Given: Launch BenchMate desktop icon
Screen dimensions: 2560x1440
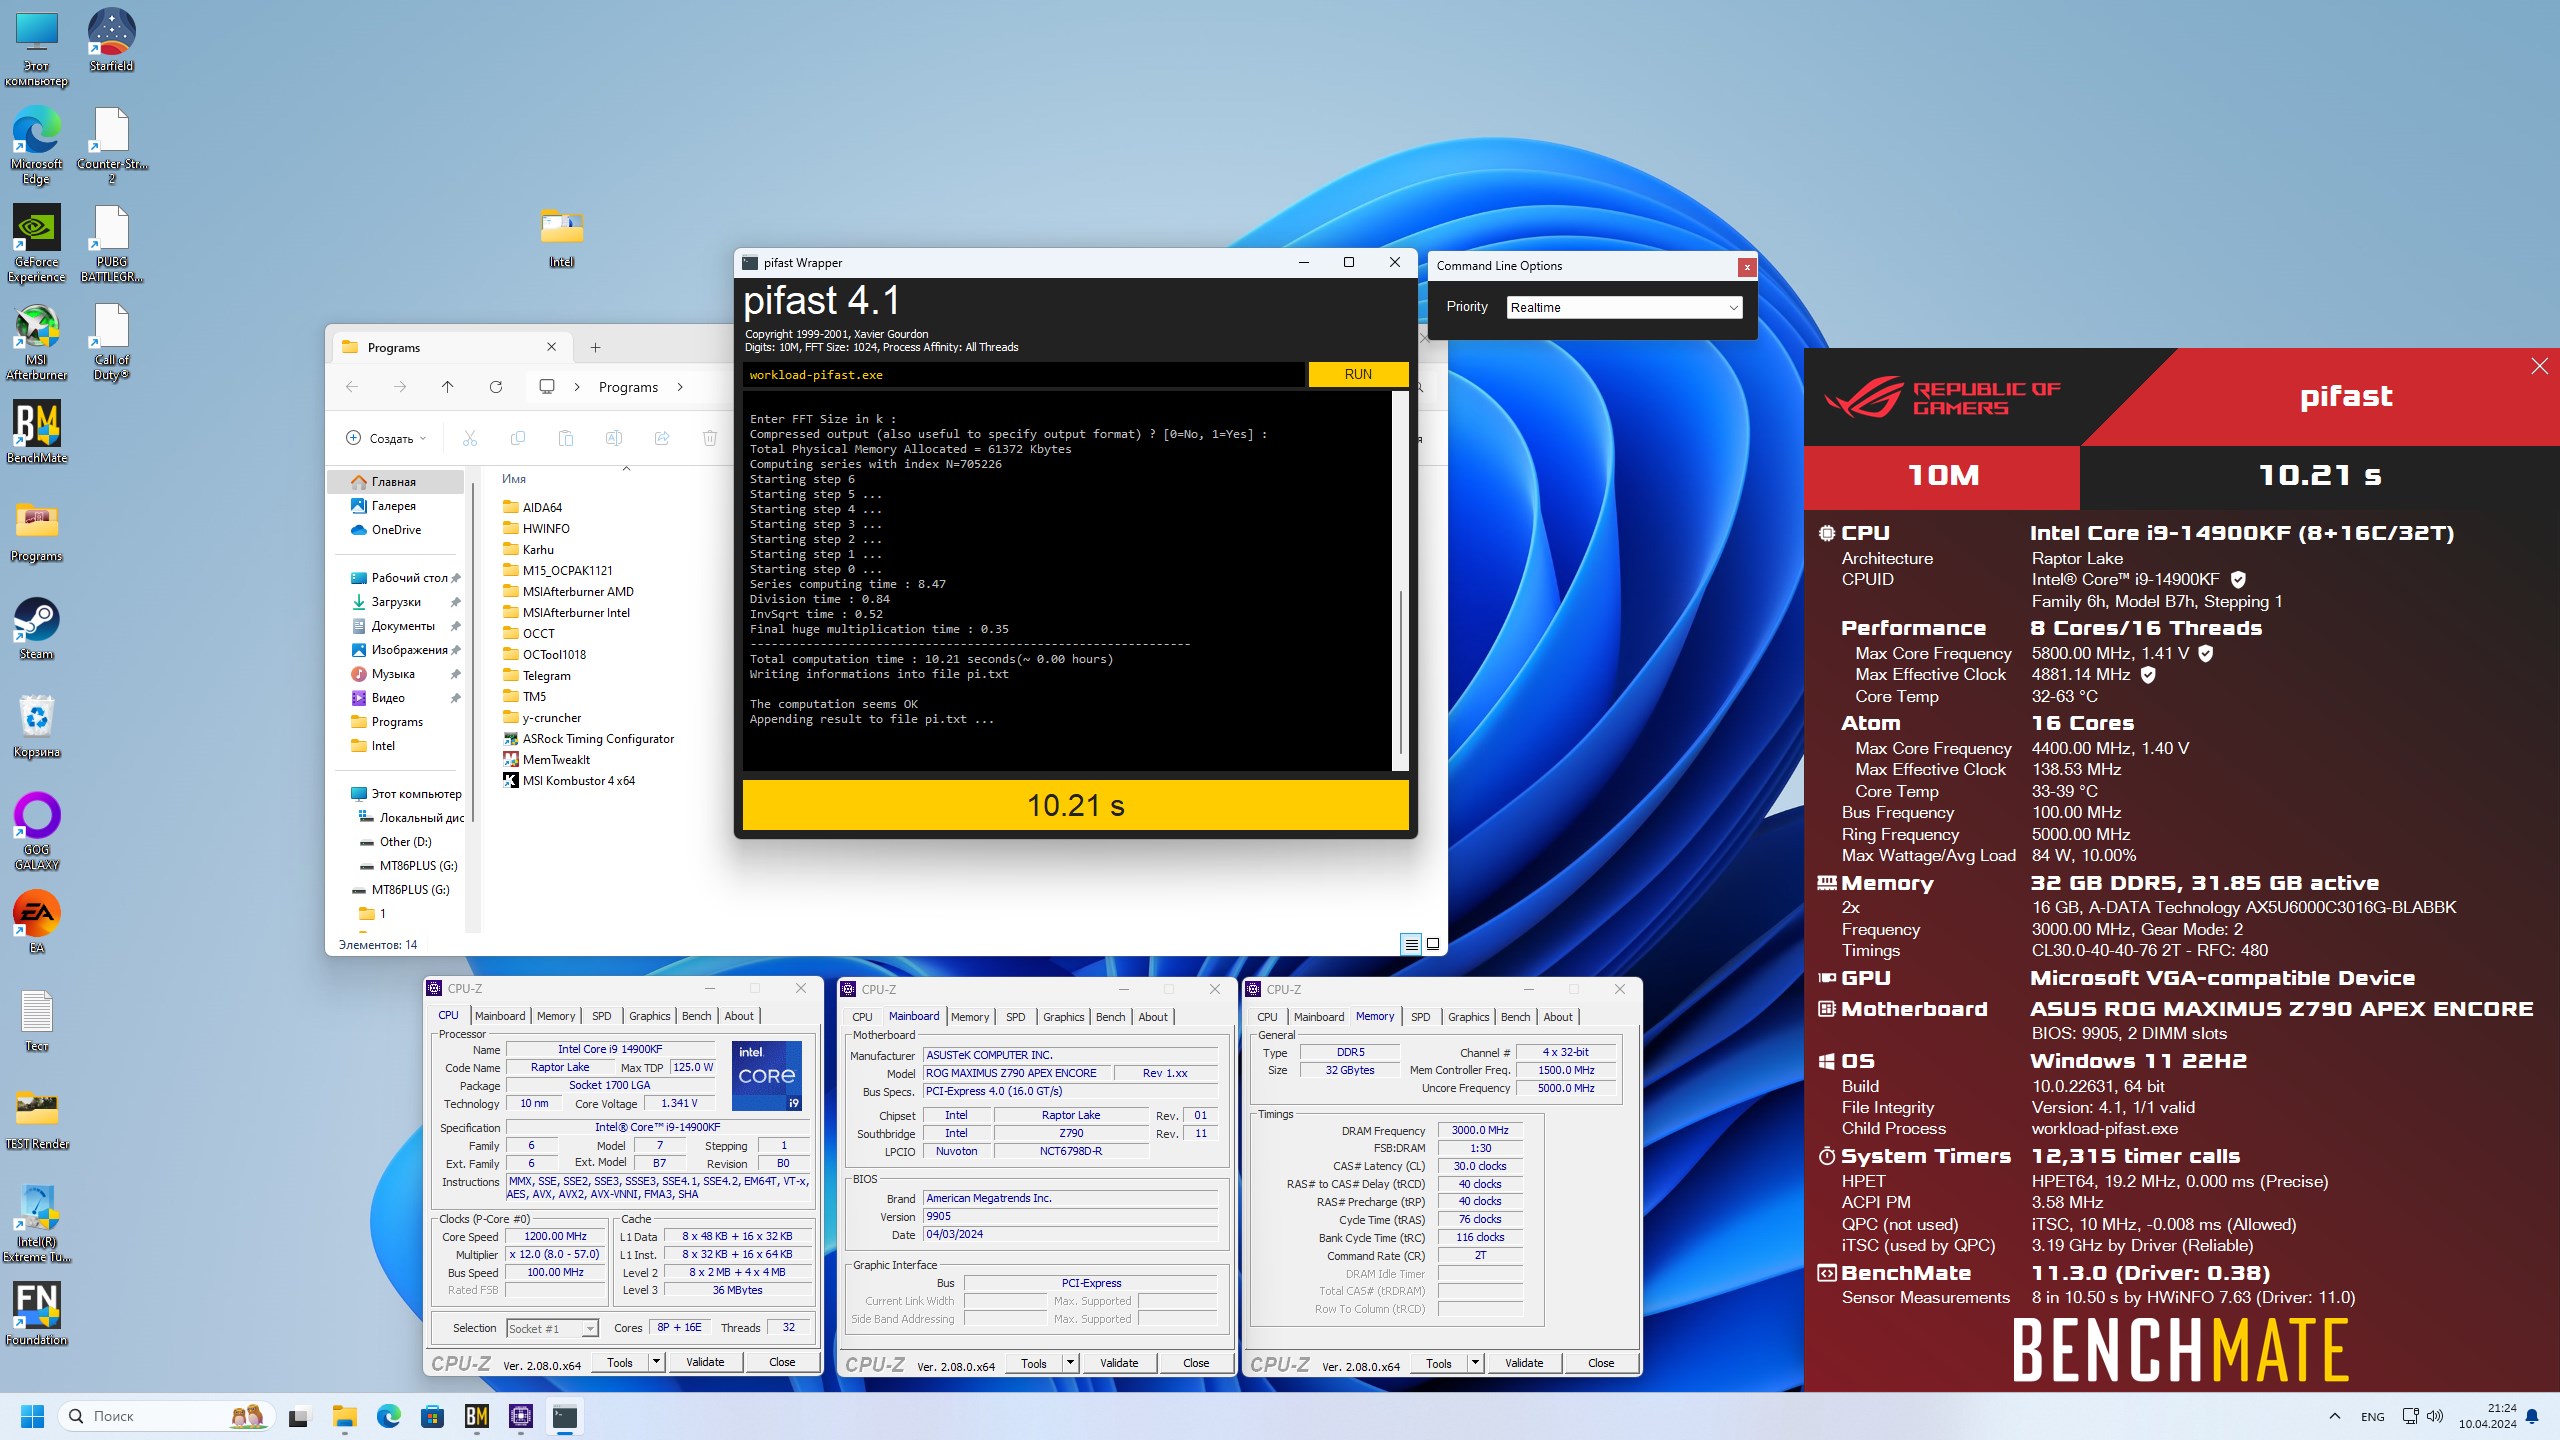Looking at the screenshot, I should tap(36, 432).
